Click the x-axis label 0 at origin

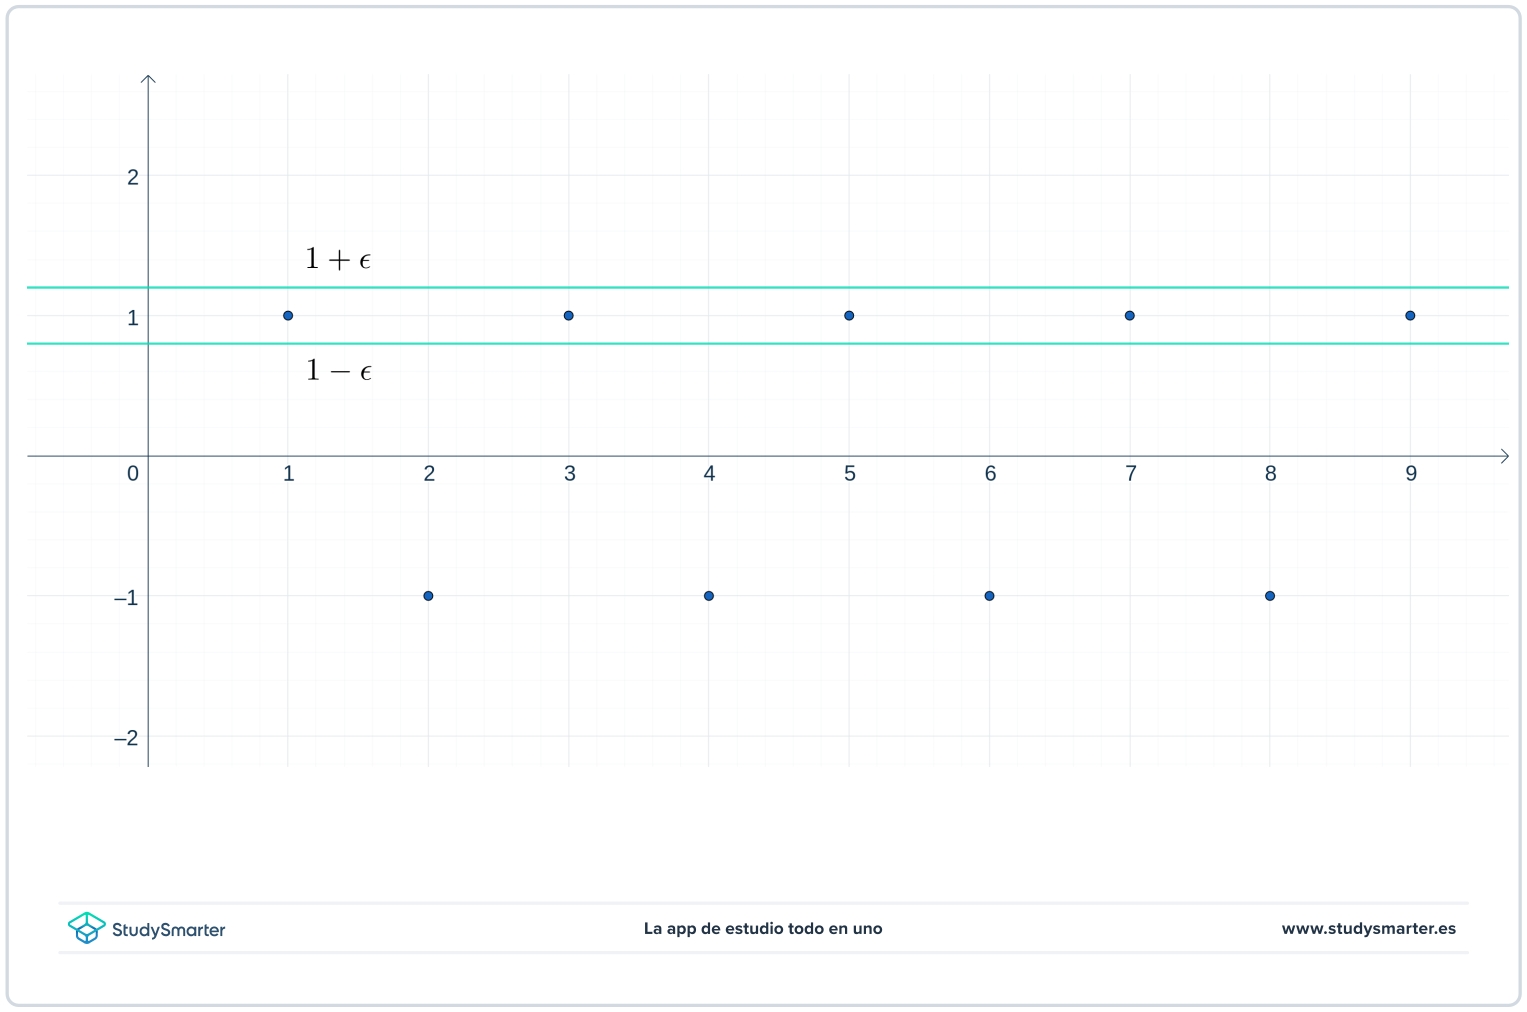[132, 473]
